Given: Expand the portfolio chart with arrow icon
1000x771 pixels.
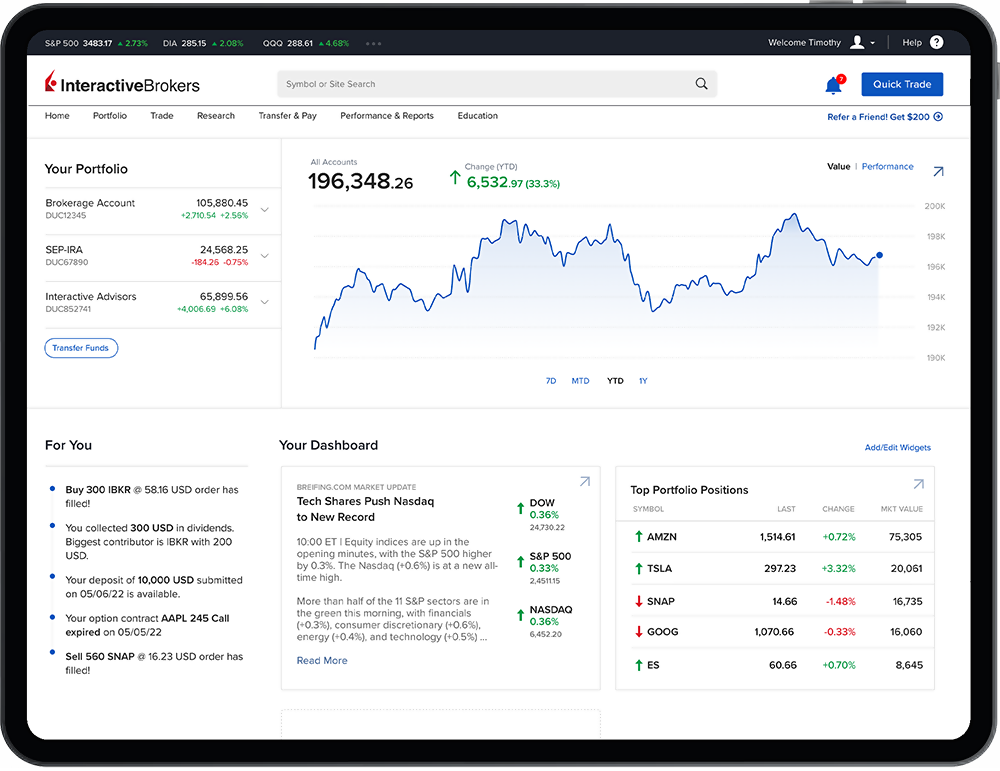Looking at the screenshot, I should (x=938, y=172).
